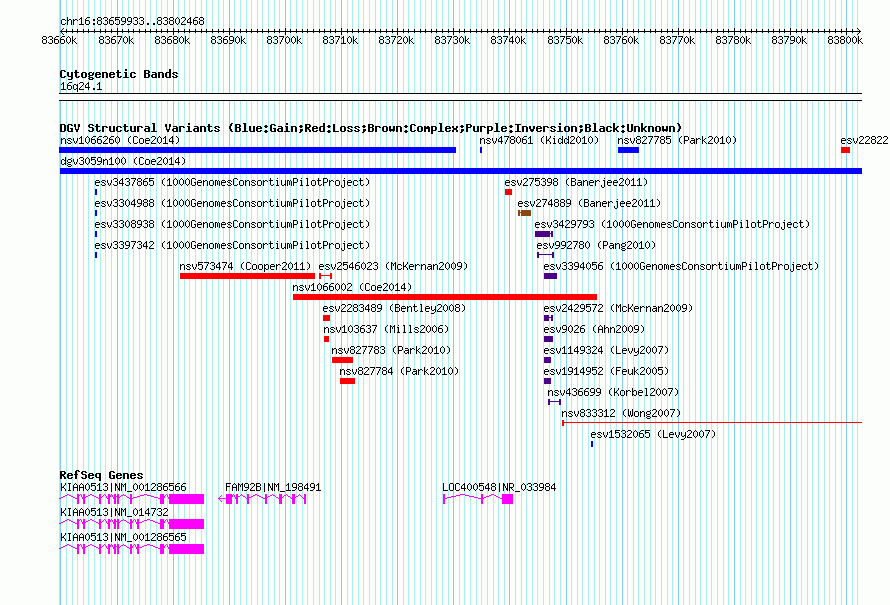Click the esv2283489 (Bentley2008) label
The width and height of the screenshot is (890, 605).
[394, 308]
